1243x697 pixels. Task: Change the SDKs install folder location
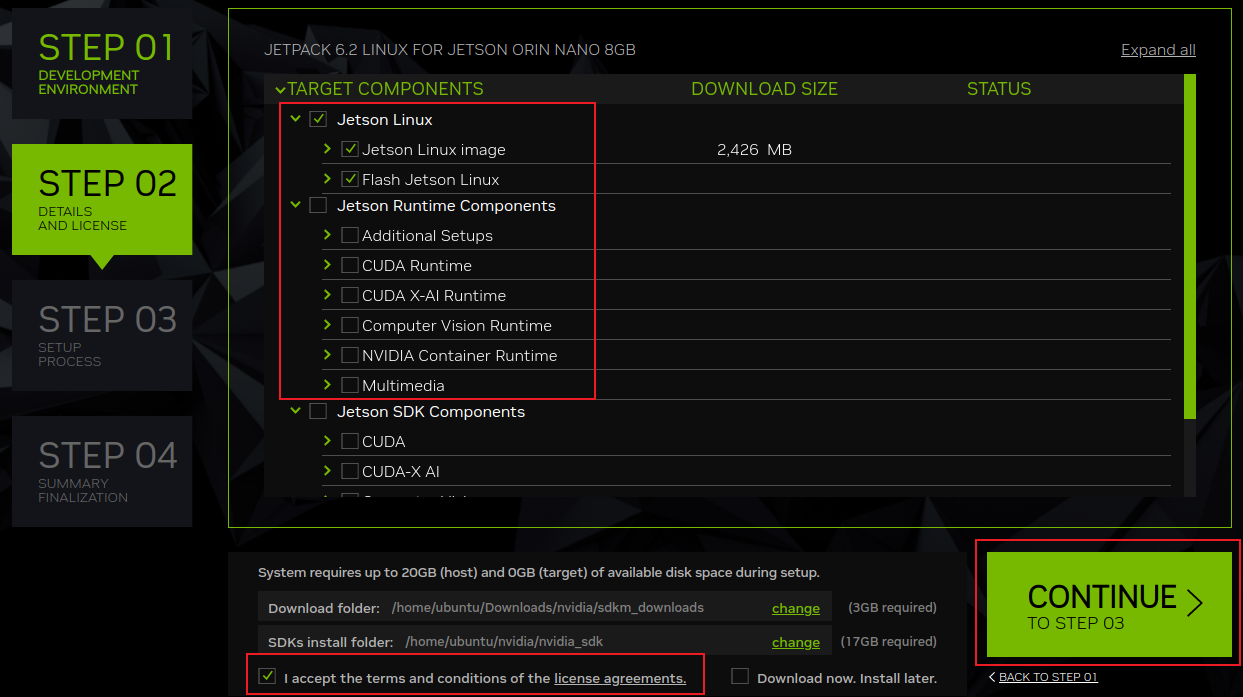pos(796,642)
